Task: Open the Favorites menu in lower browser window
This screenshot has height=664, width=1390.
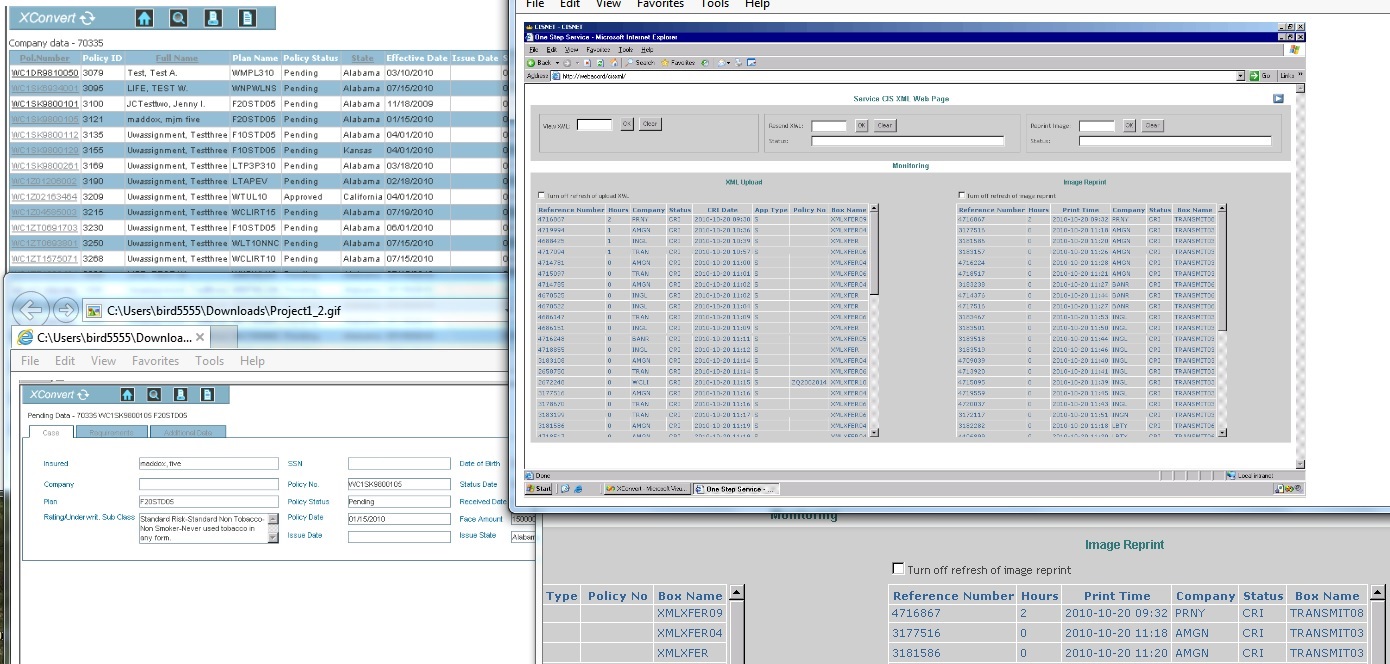Action: pyautogui.click(x=155, y=361)
